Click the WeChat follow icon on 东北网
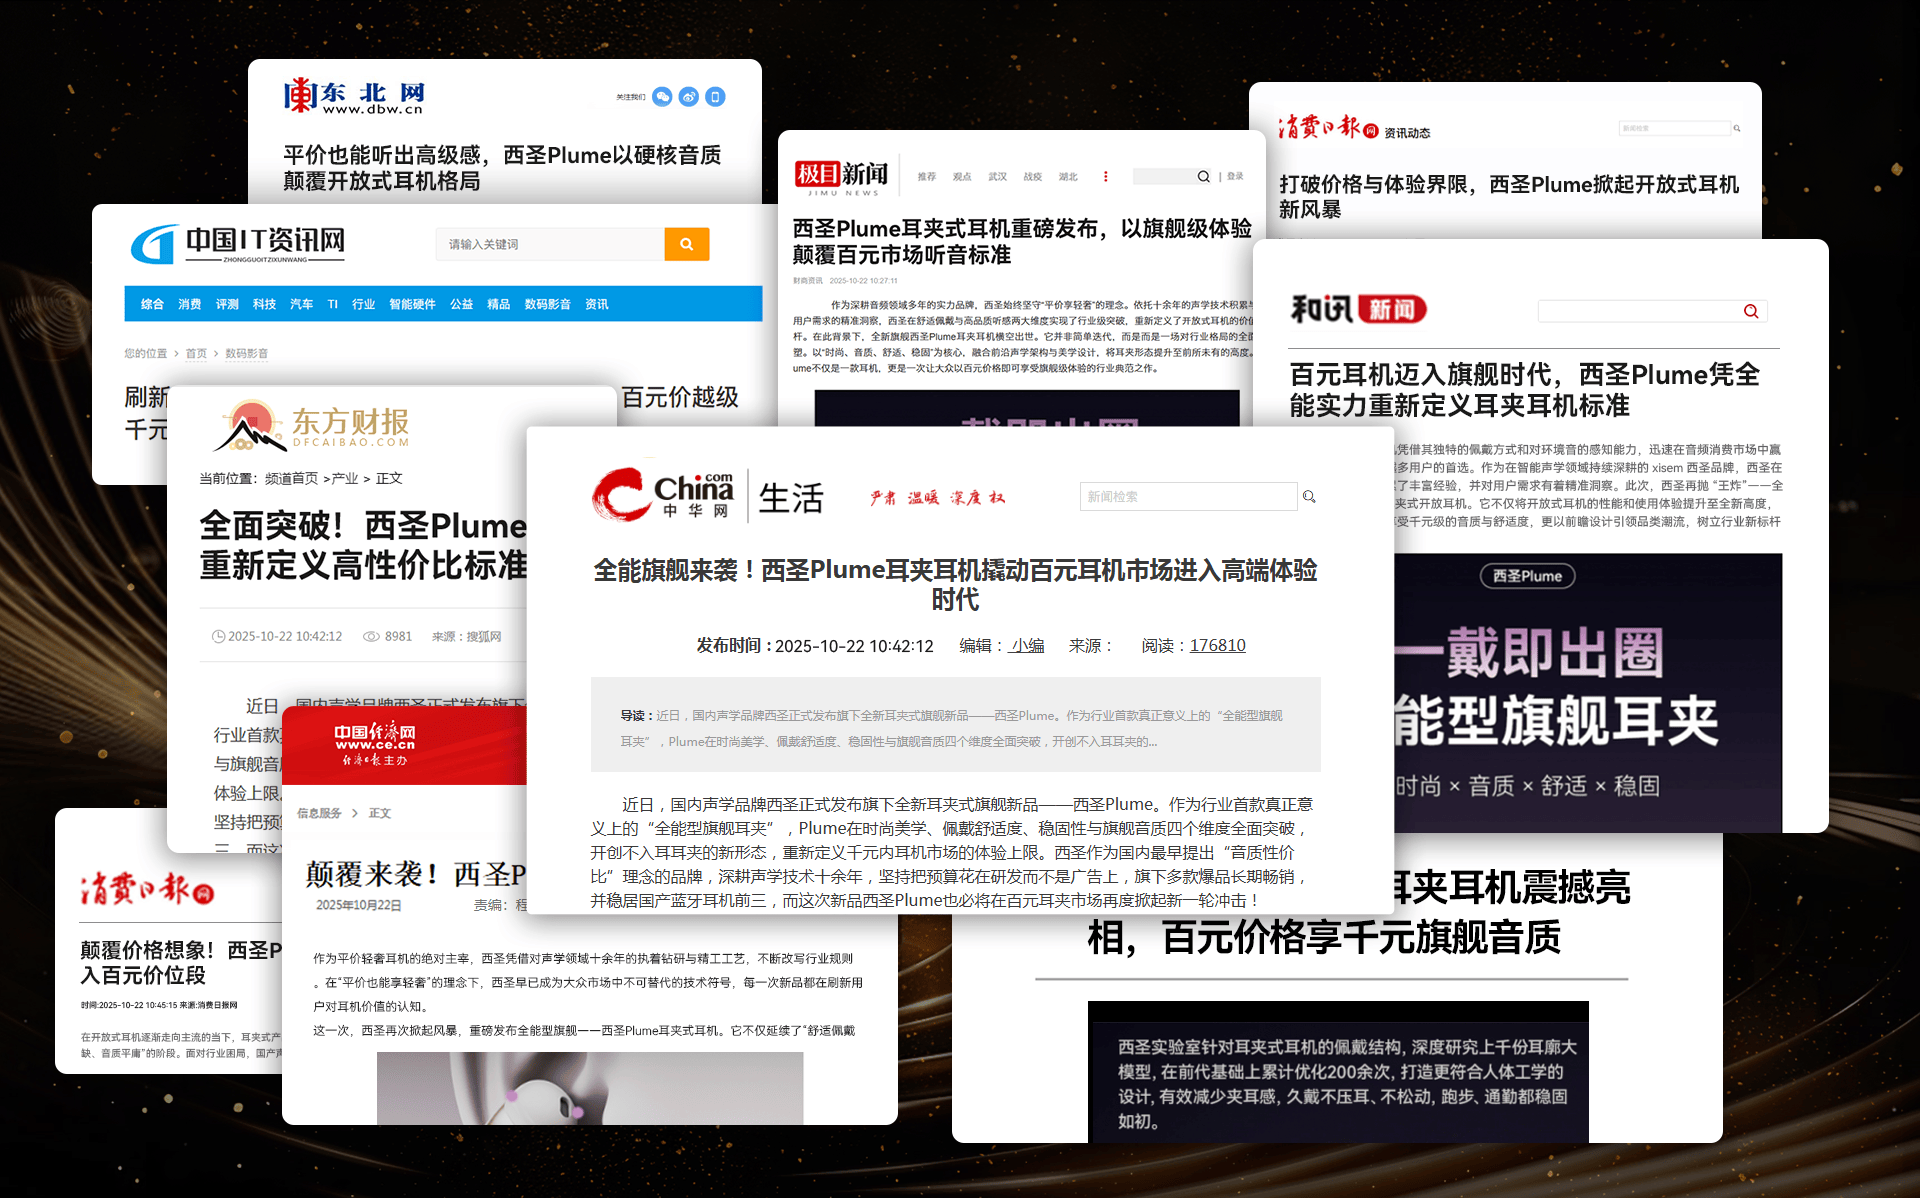 click(x=661, y=96)
